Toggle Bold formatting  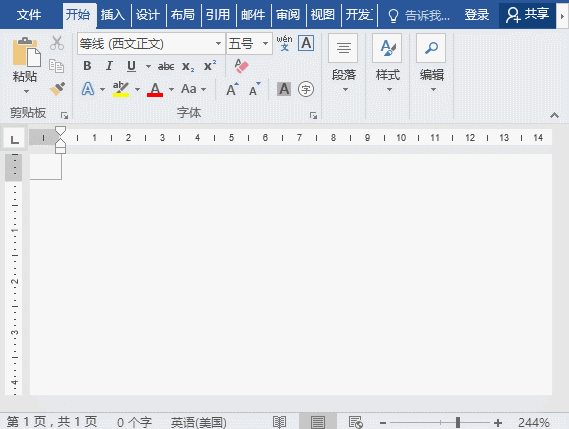(87, 66)
